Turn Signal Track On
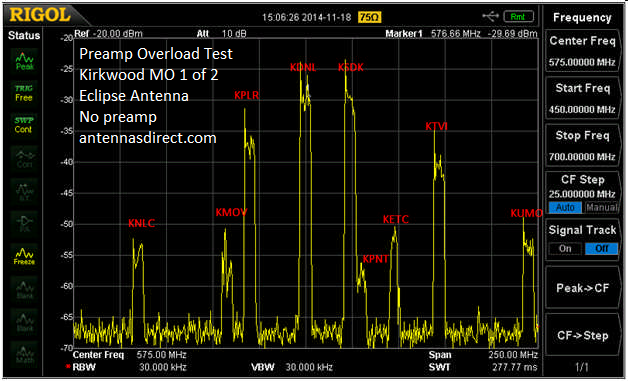Screen dimensions: 628x381 [565, 248]
